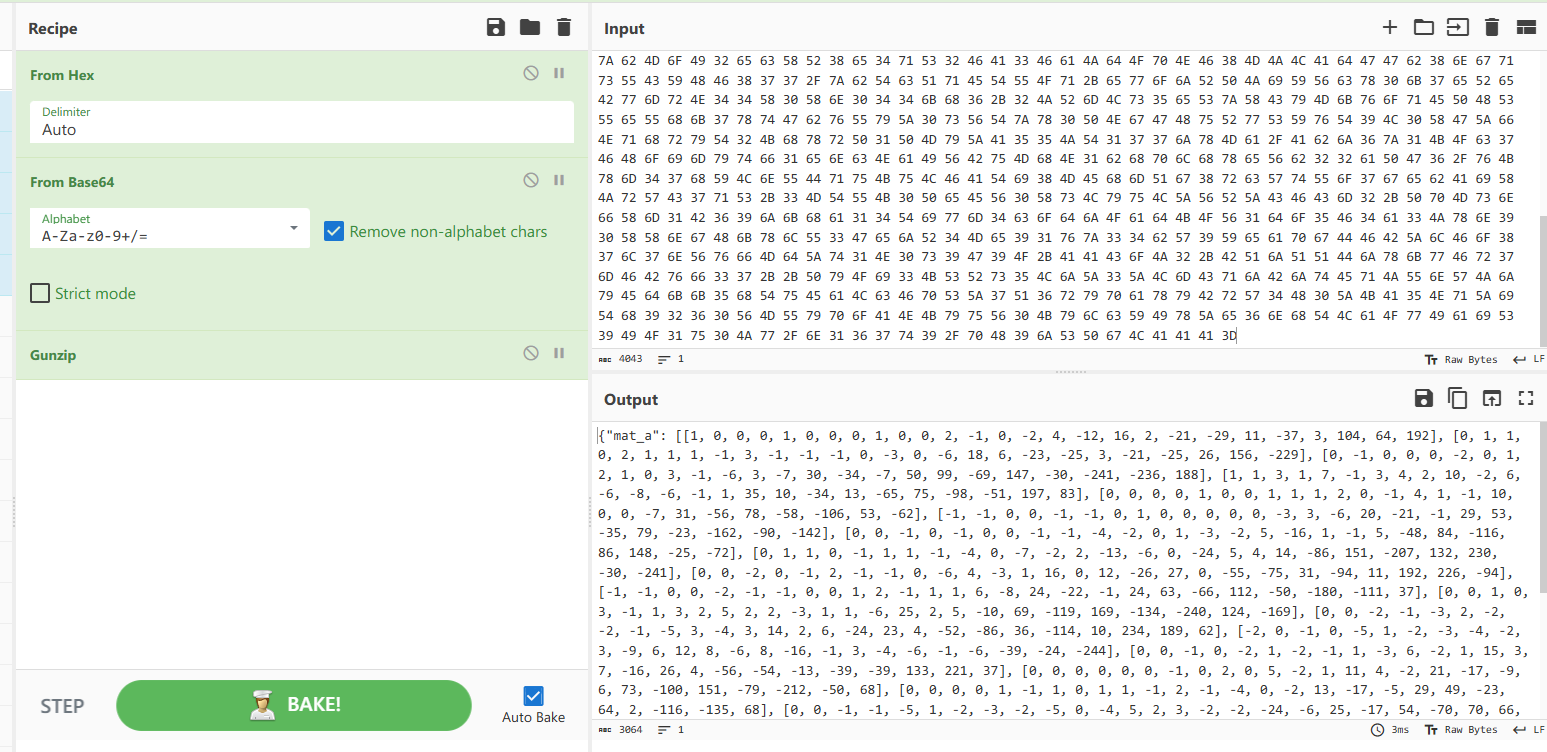Click the BAKE! button
The width and height of the screenshot is (1547, 752).
tap(294, 705)
